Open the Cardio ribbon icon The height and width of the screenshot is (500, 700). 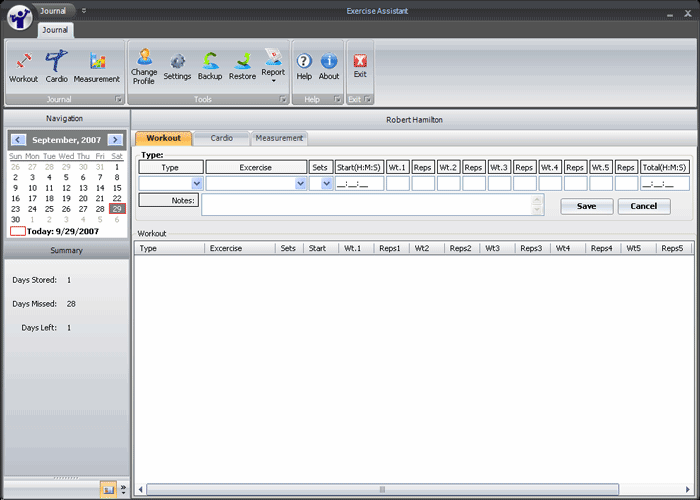click(57, 61)
